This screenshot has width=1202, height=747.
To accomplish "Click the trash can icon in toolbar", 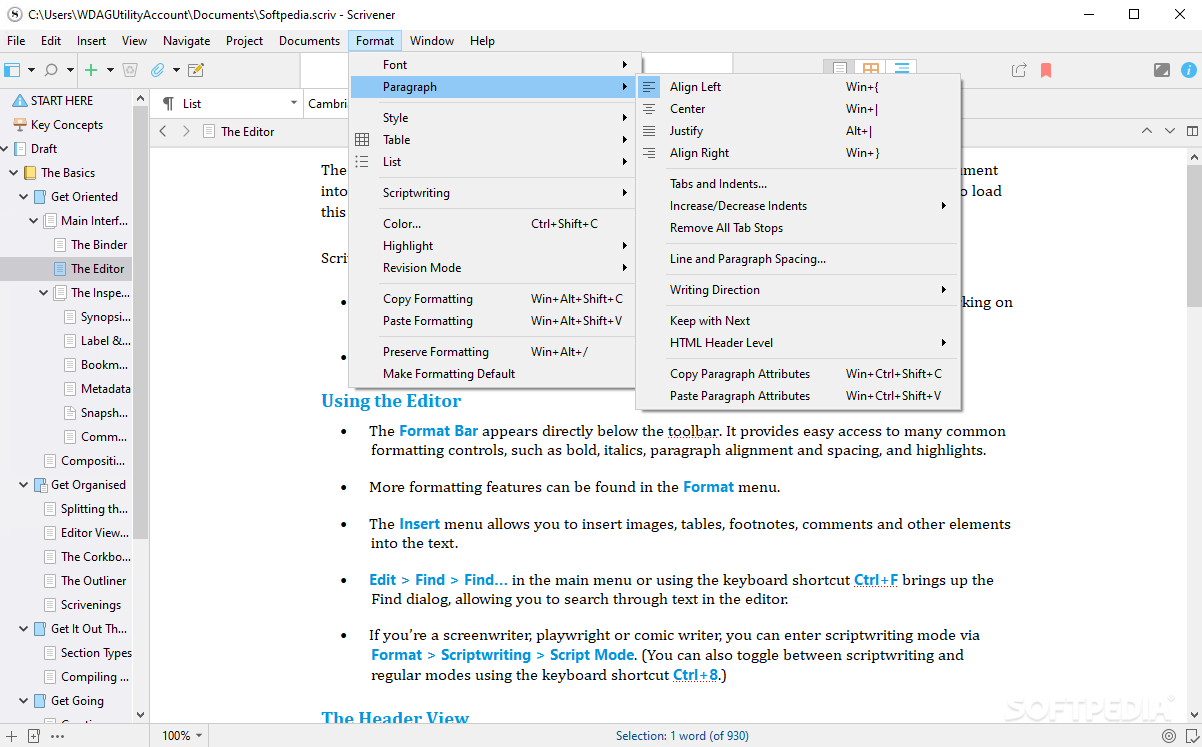I will (x=130, y=70).
